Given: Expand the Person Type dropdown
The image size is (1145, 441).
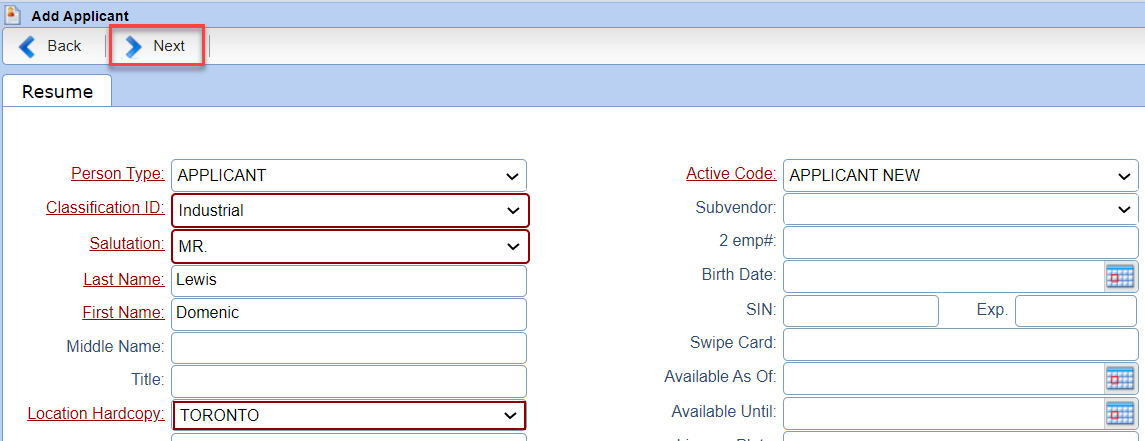Looking at the screenshot, I should coord(349,175).
